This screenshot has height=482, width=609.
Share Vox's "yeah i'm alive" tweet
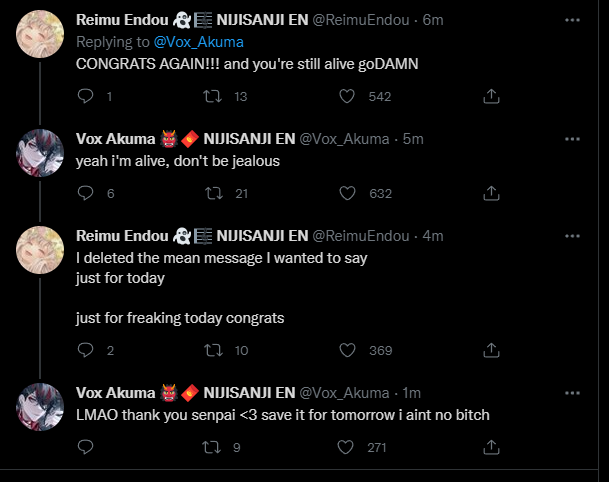tap(492, 193)
